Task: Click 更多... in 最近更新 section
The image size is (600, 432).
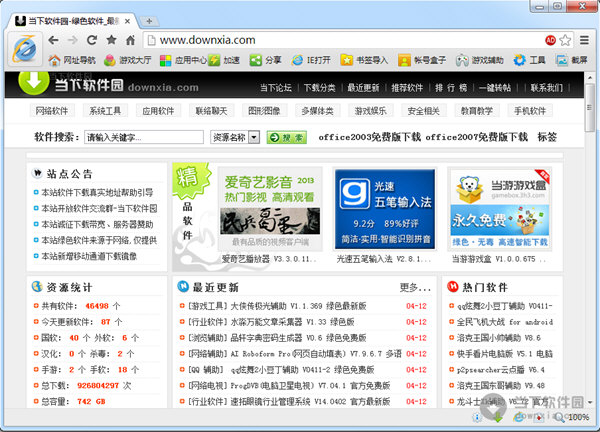Action: tap(415, 287)
